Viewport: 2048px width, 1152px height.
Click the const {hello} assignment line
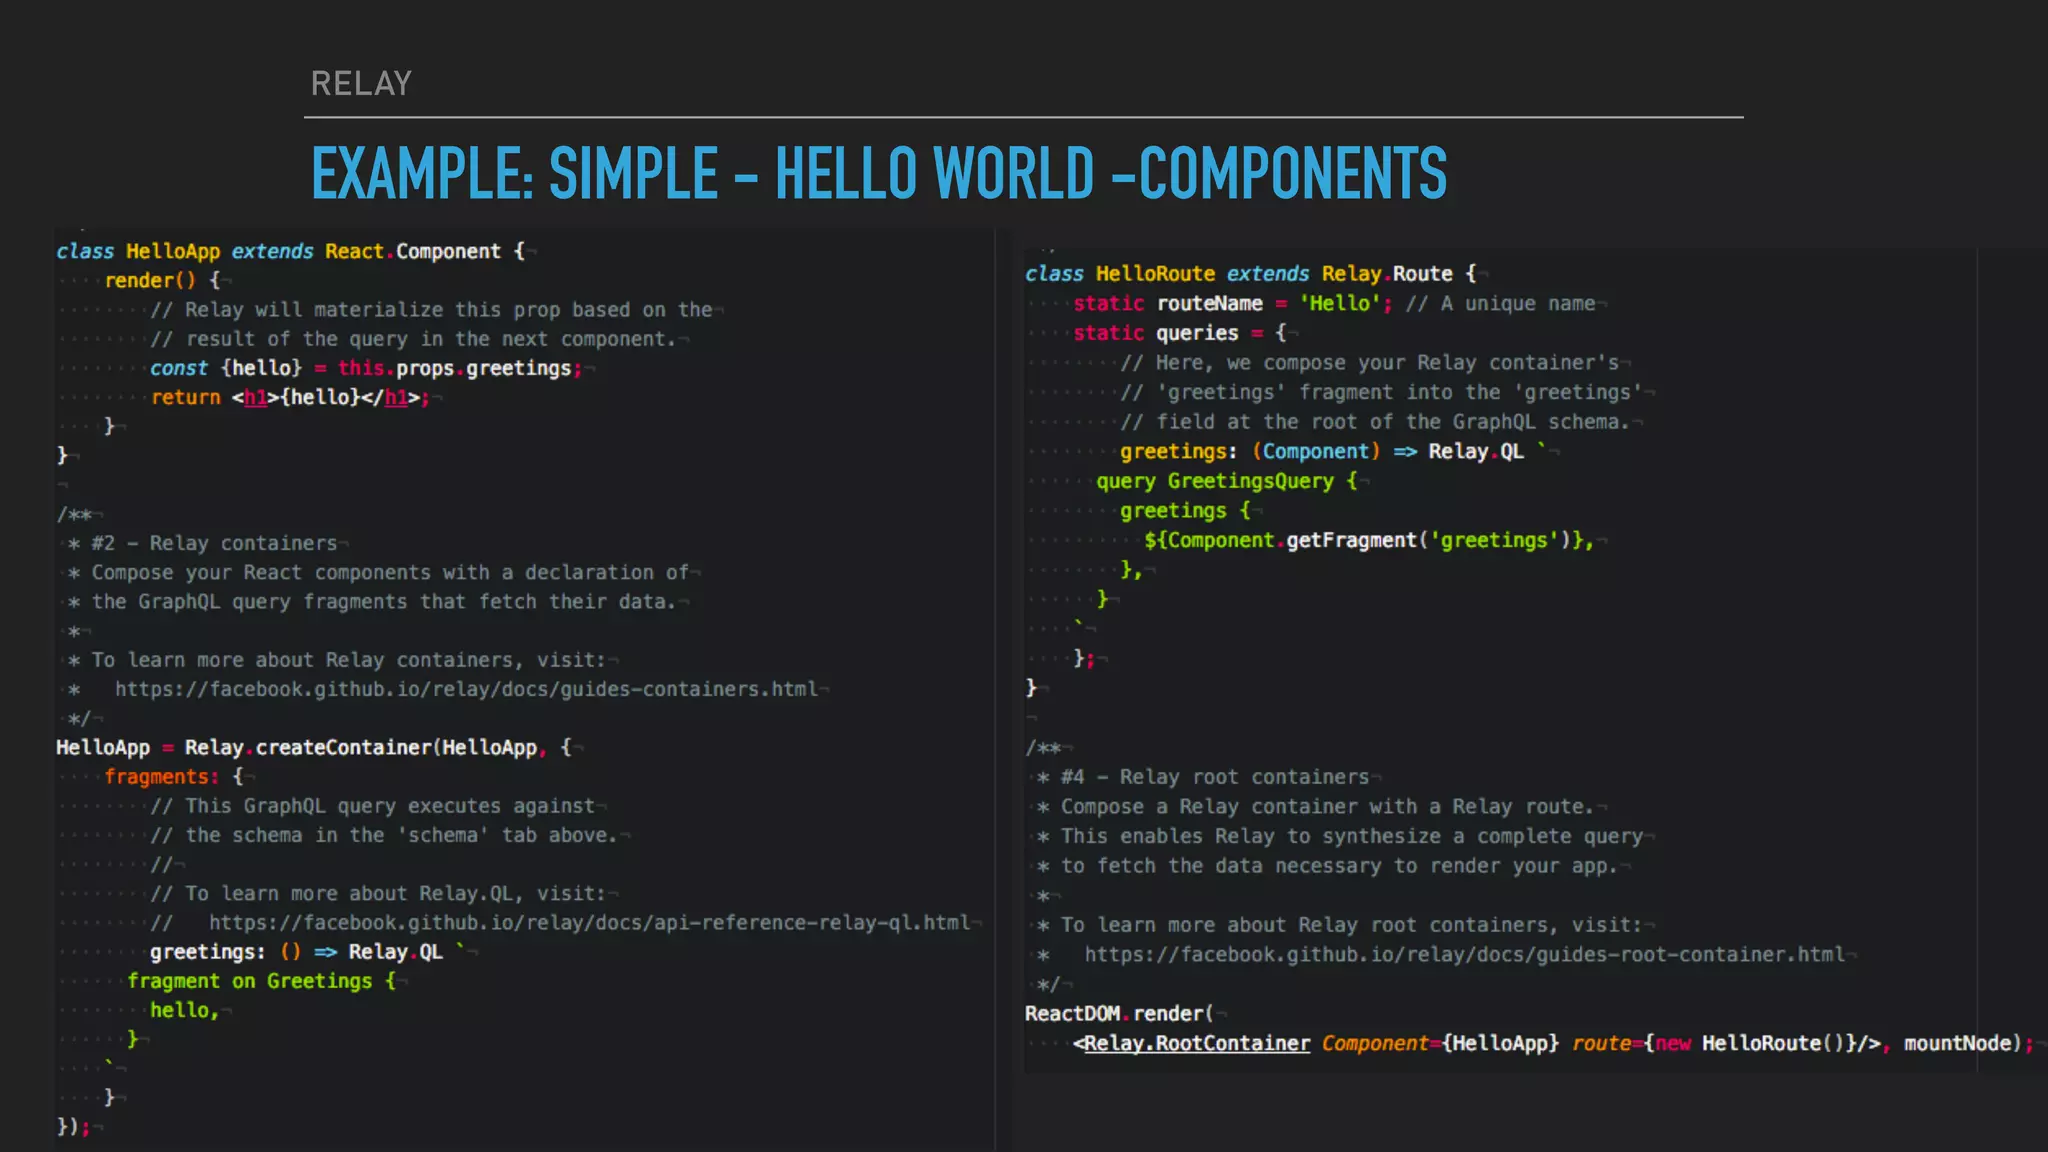365,368
